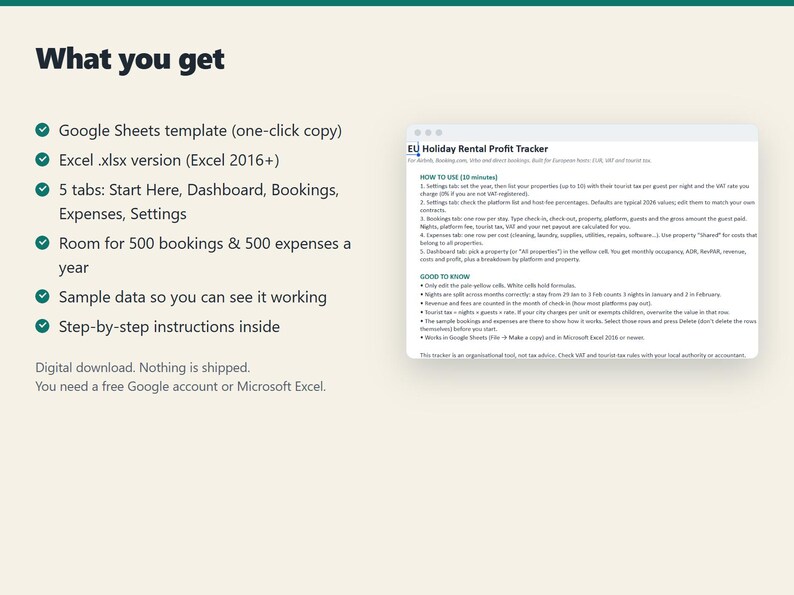The height and width of the screenshot is (595, 794).
Task: Click 'Digital download. Nothing is shipped.' note
Action: pos(143,367)
